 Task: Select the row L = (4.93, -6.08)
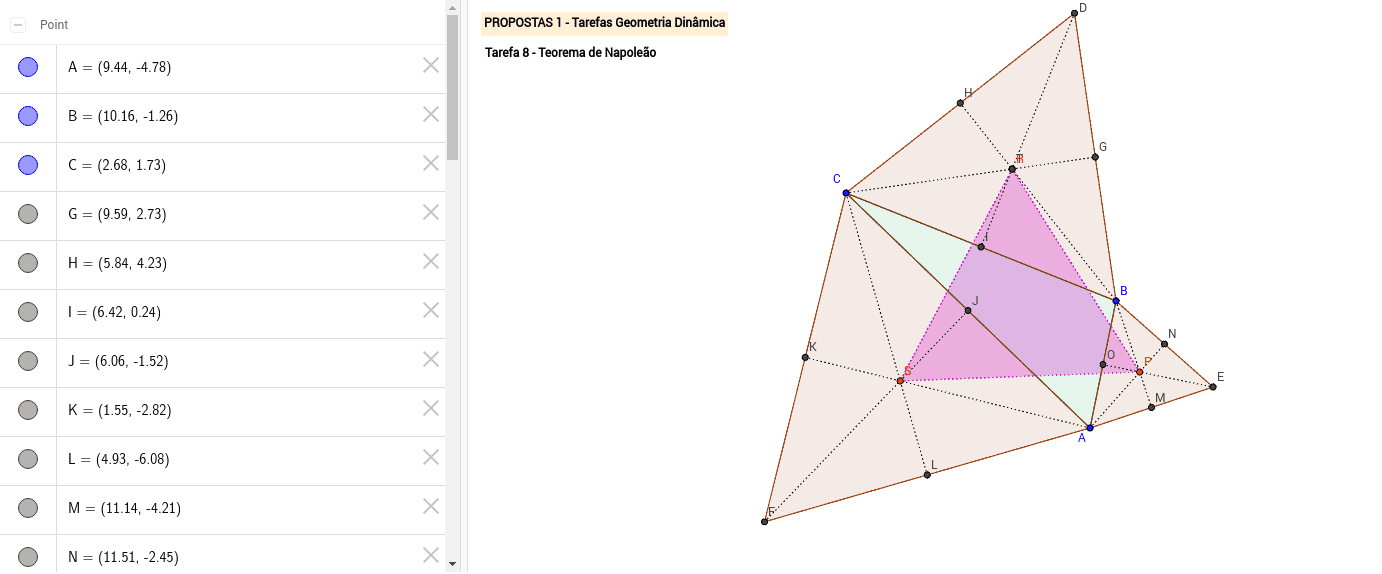[222, 460]
